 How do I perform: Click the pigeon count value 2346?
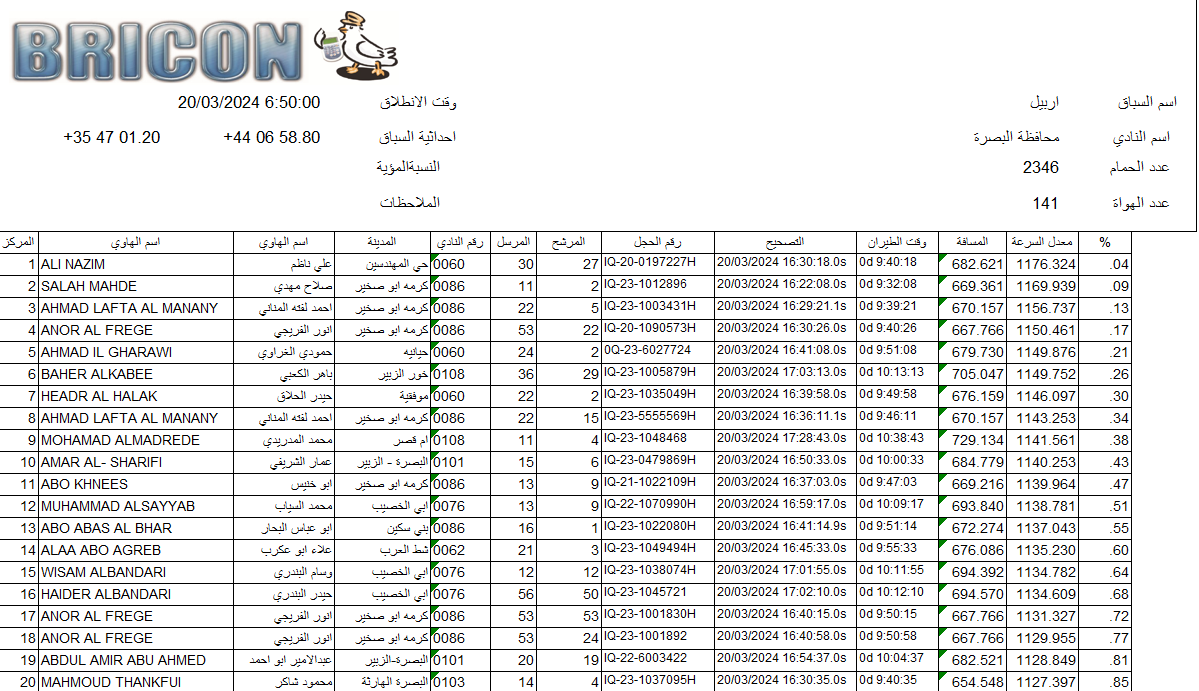click(x=1040, y=168)
